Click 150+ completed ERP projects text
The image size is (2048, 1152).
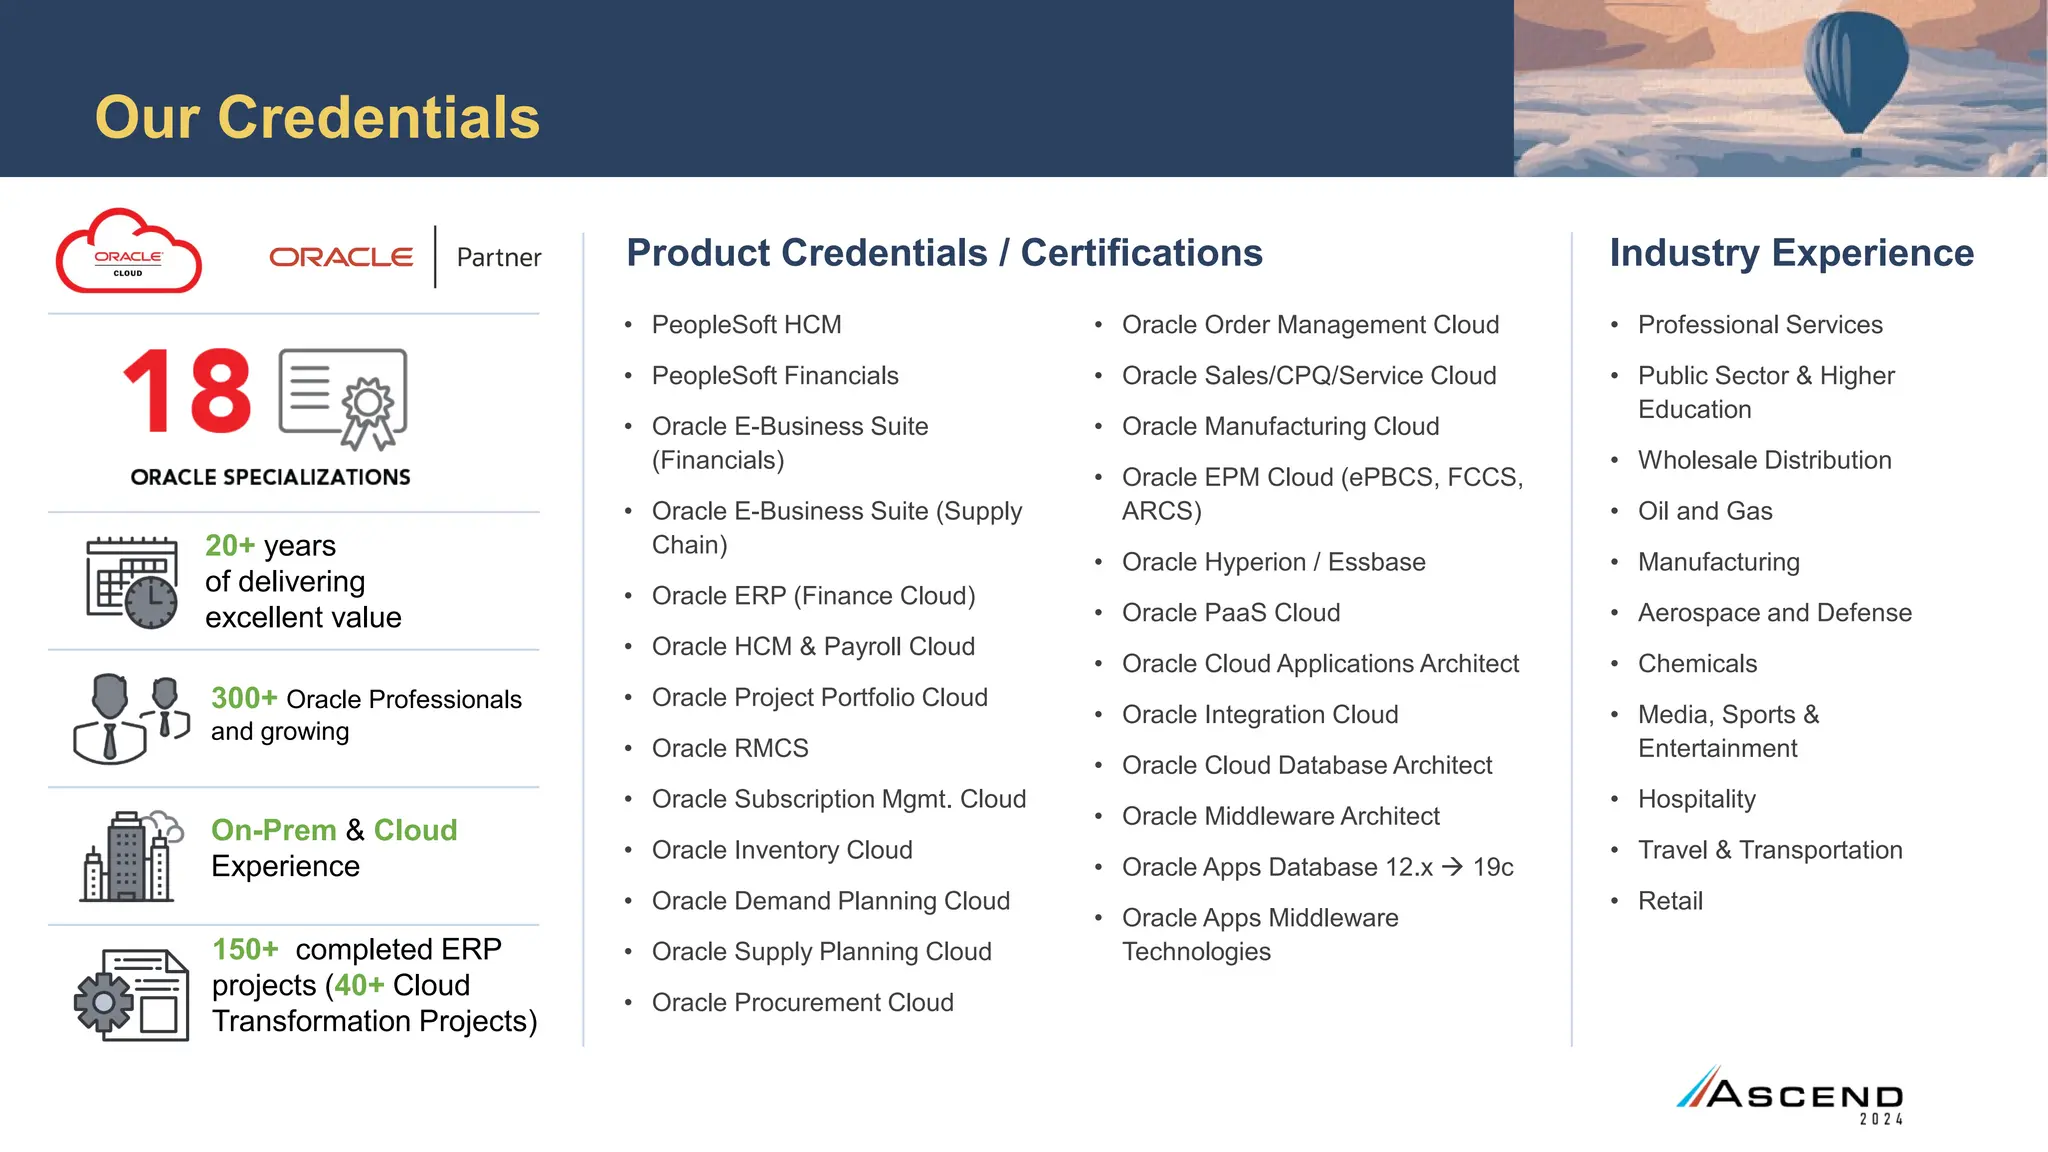coord(374,985)
